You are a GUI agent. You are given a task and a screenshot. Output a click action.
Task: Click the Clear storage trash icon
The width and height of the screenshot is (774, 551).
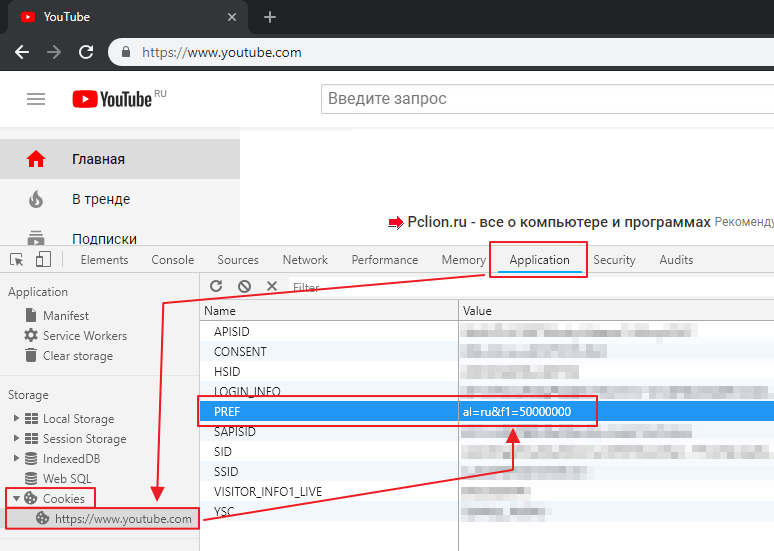point(31,355)
